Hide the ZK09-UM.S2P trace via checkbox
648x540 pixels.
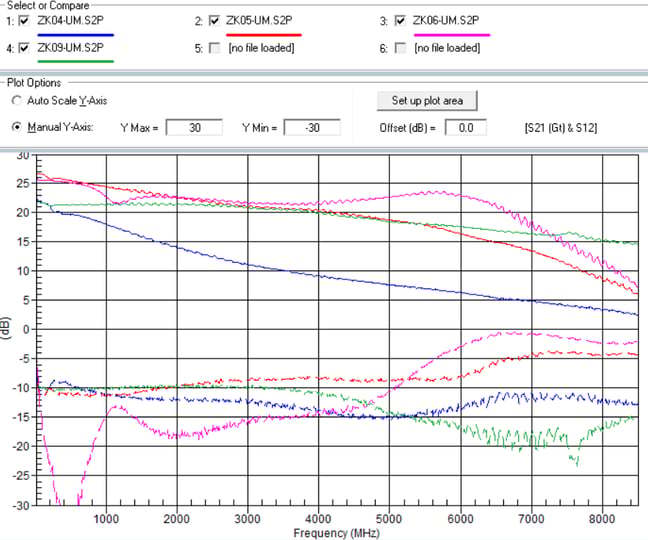pyautogui.click(x=26, y=47)
